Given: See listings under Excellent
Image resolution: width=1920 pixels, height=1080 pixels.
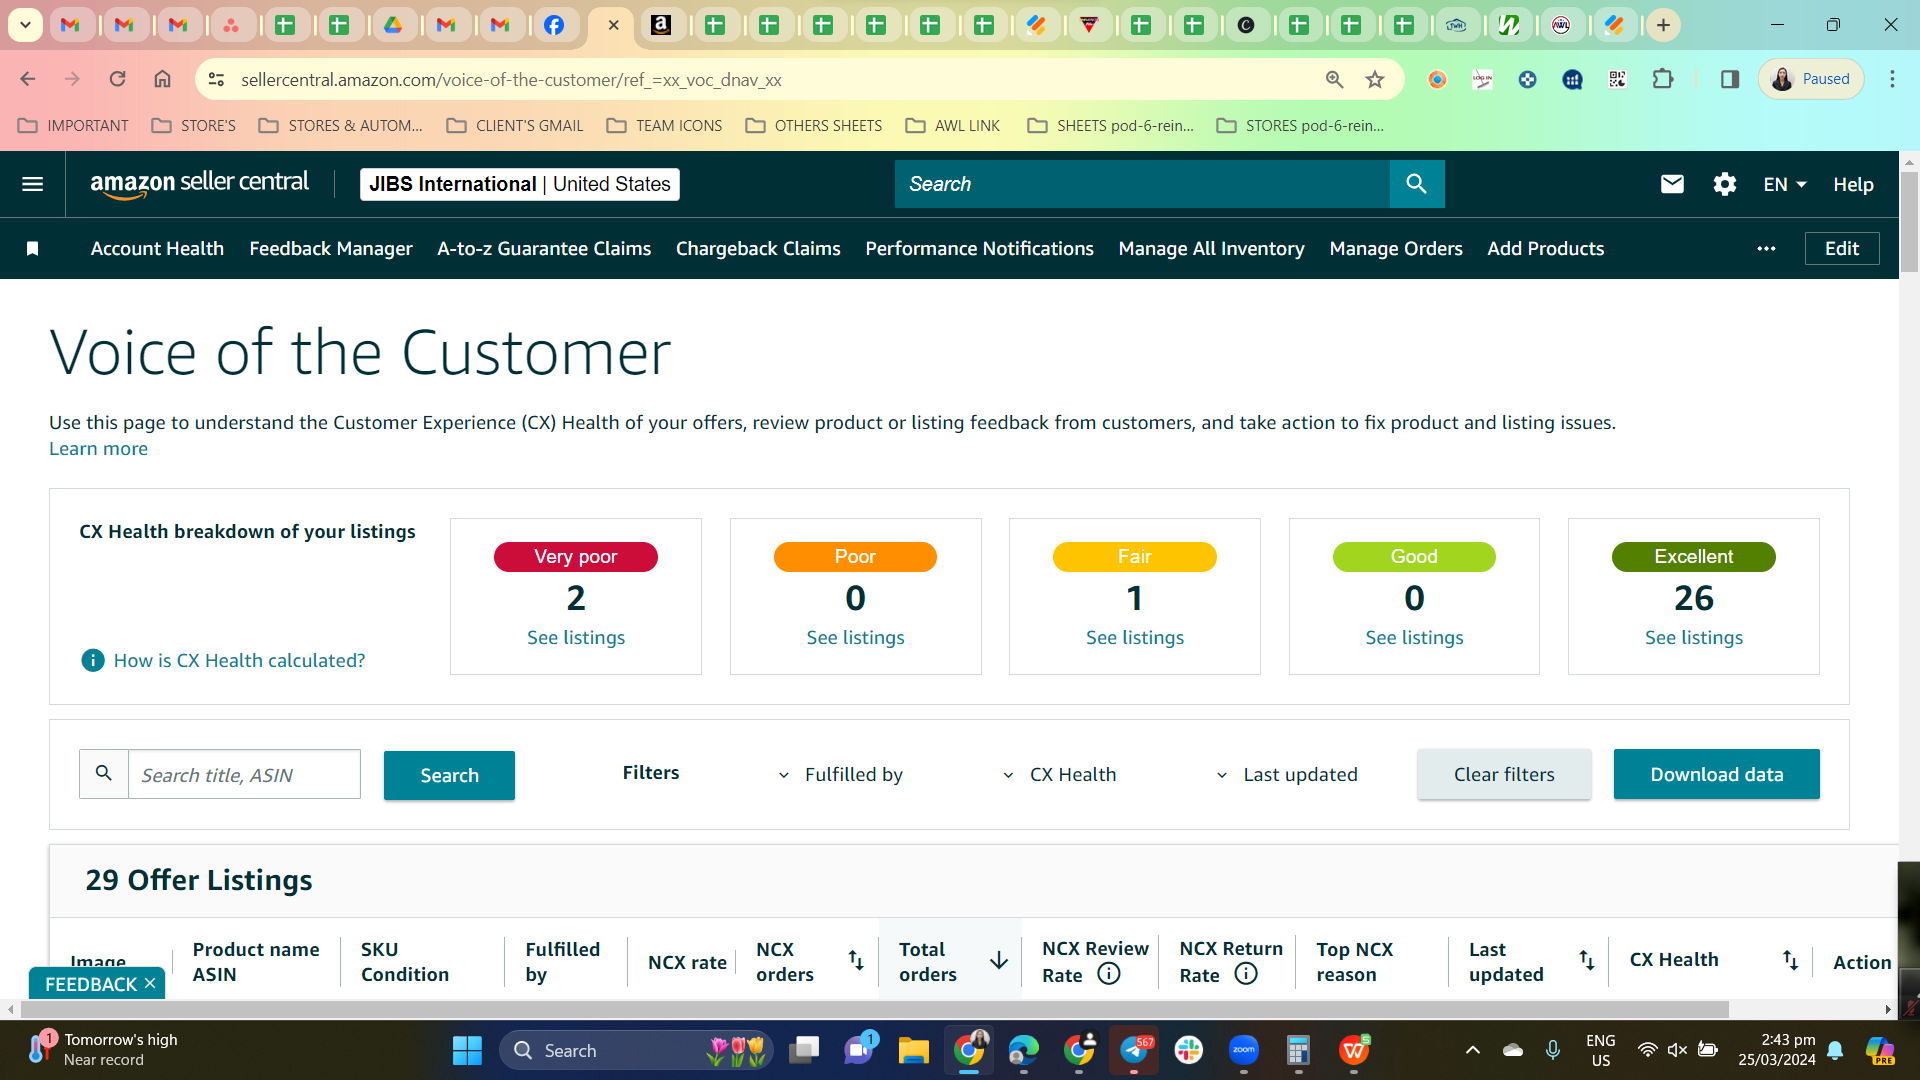Looking at the screenshot, I should pos(1694,638).
